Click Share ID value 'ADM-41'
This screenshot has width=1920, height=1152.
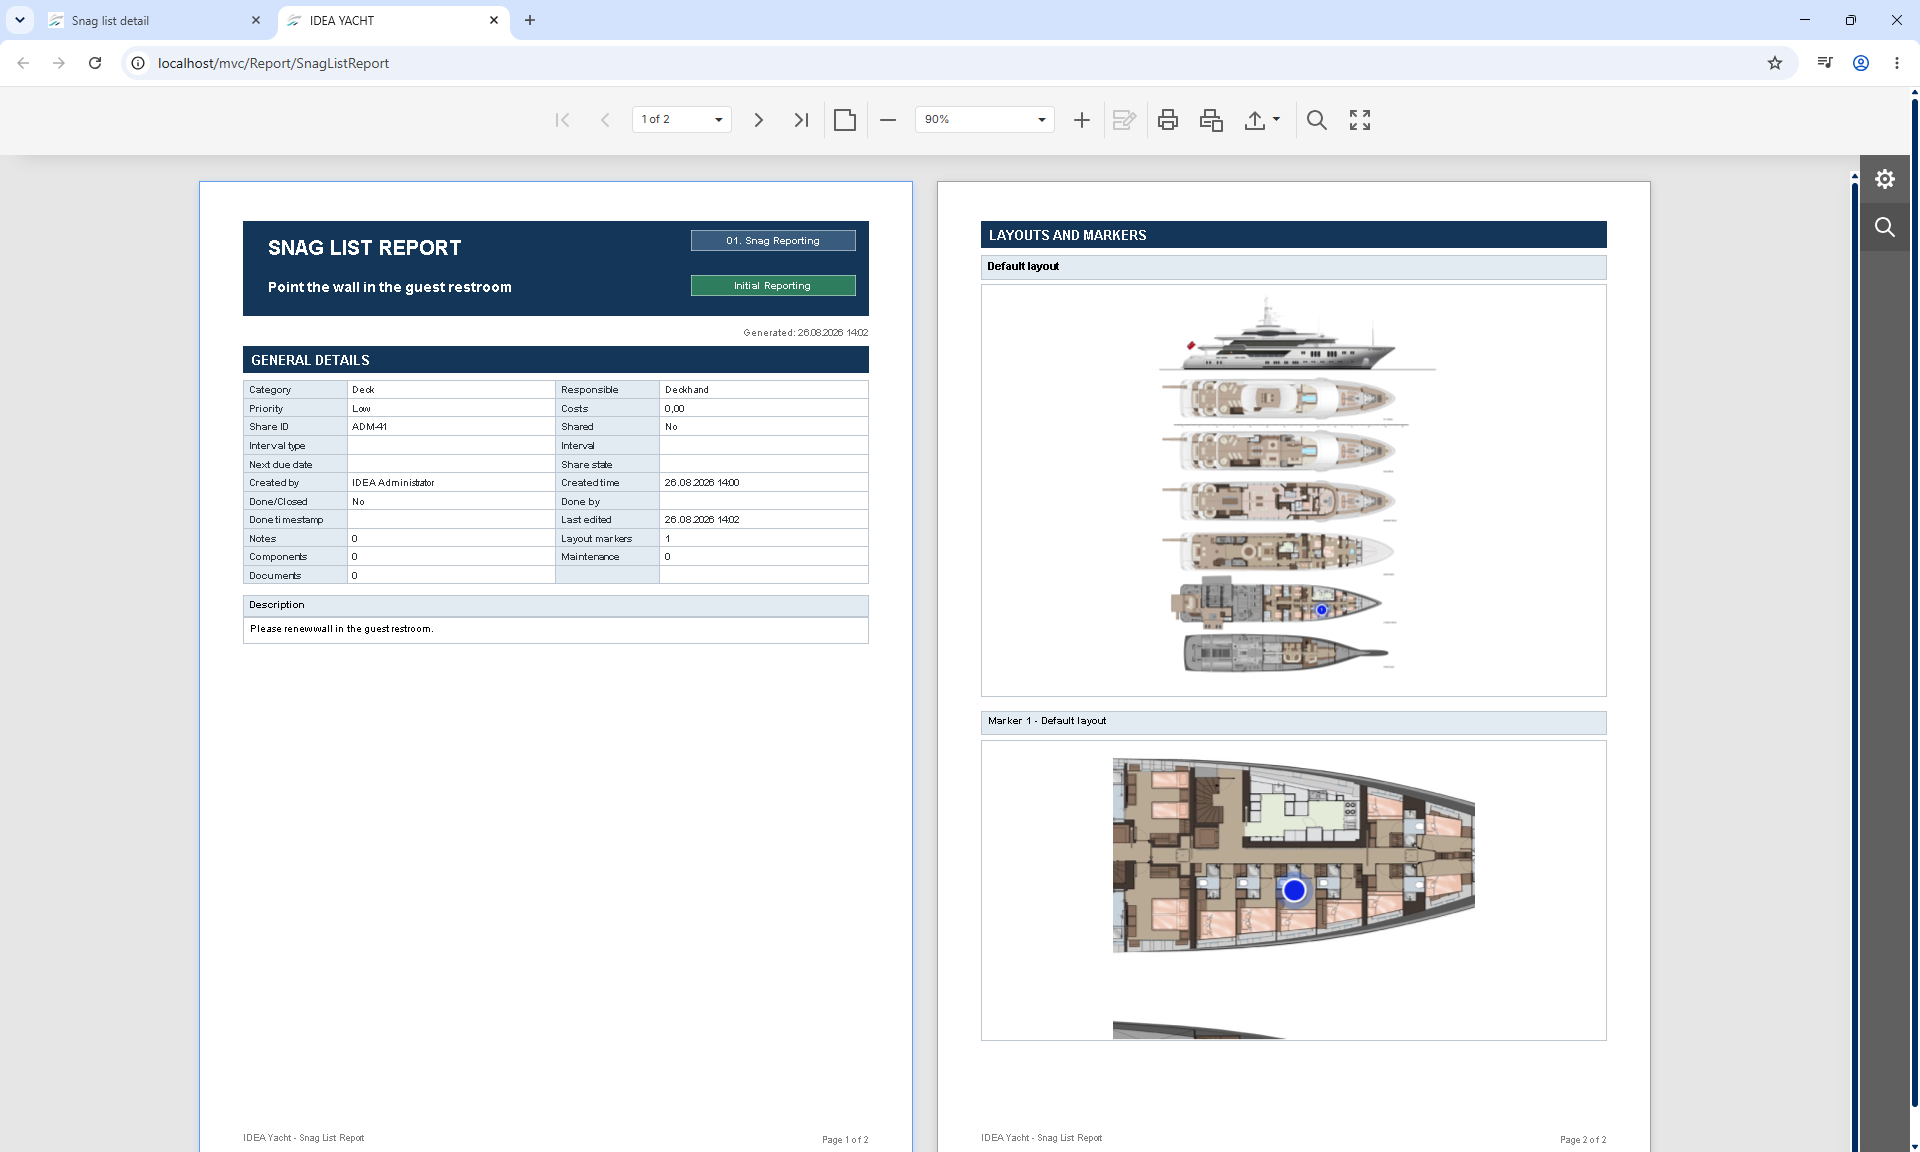369,427
